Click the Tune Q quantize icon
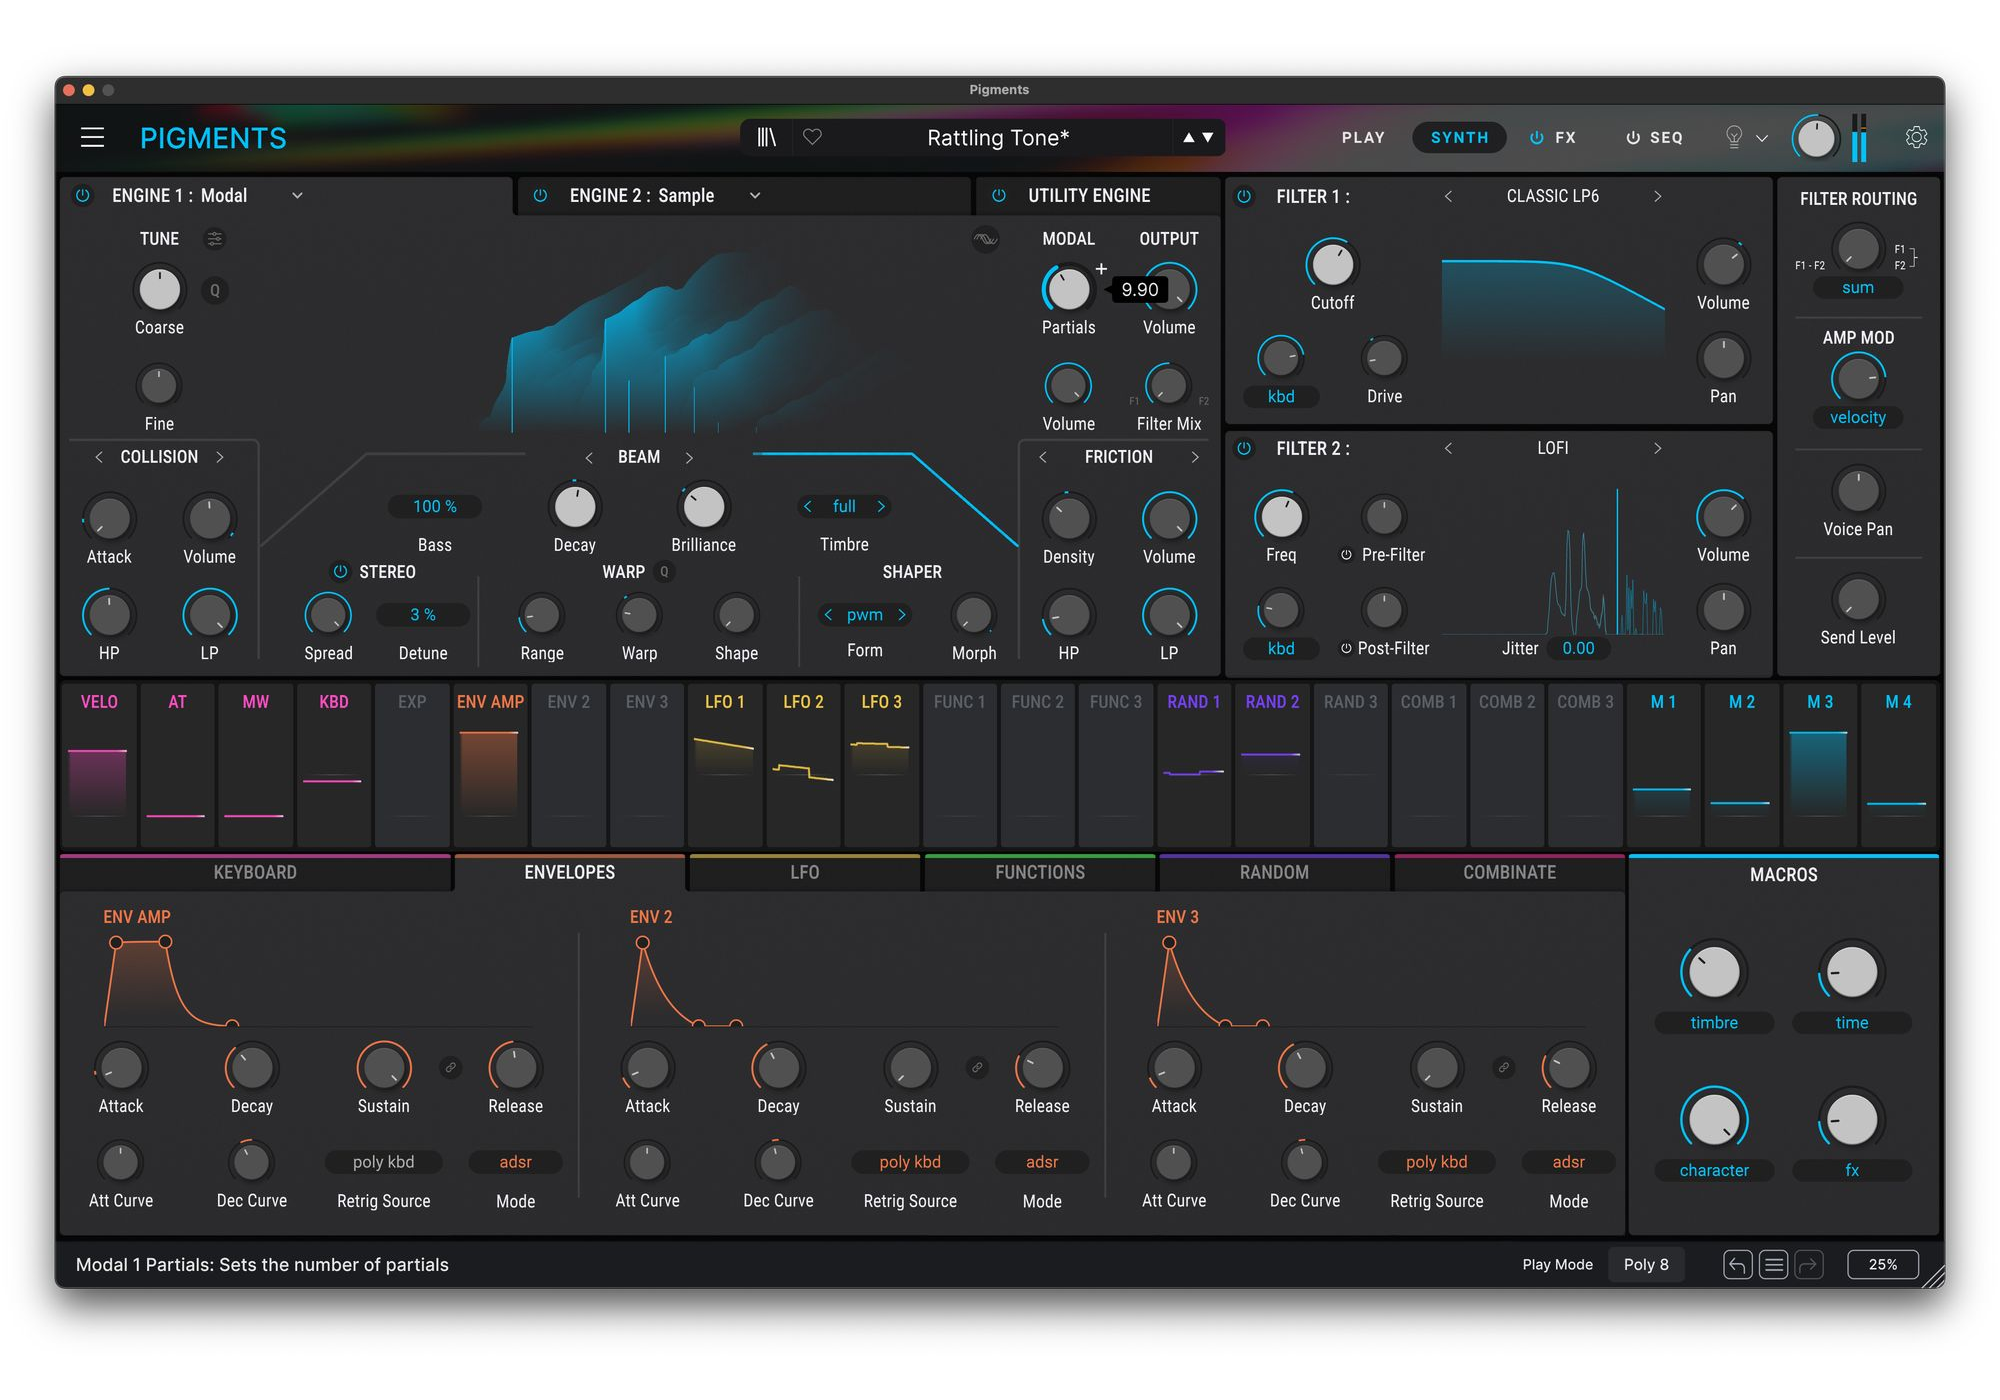Viewport: 2000px width, 1400px height. point(214,290)
